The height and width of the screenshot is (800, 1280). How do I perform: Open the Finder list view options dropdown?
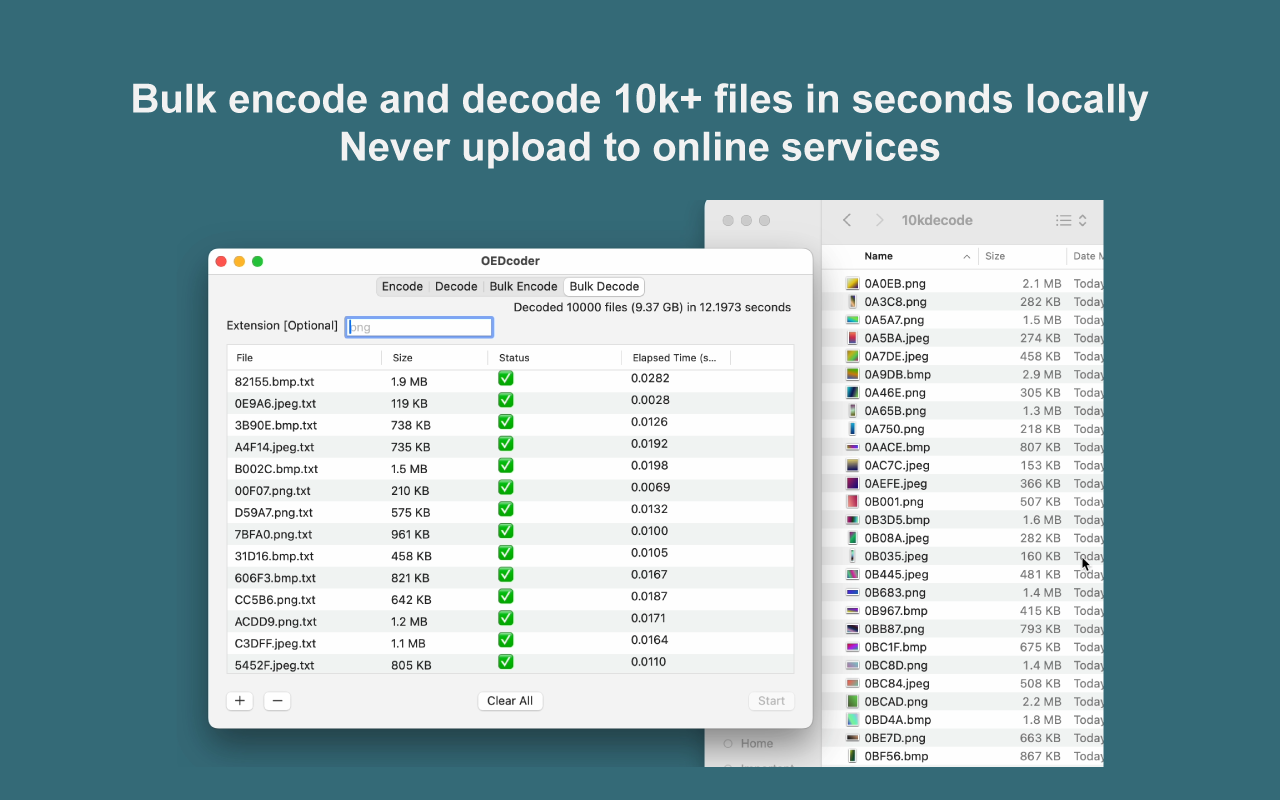1071,220
